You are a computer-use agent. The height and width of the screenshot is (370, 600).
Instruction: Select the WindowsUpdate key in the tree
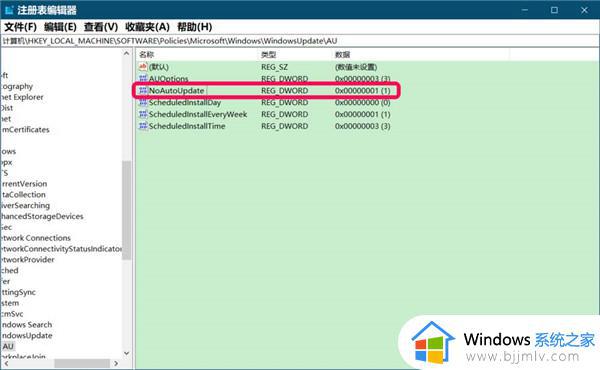[x=26, y=336]
